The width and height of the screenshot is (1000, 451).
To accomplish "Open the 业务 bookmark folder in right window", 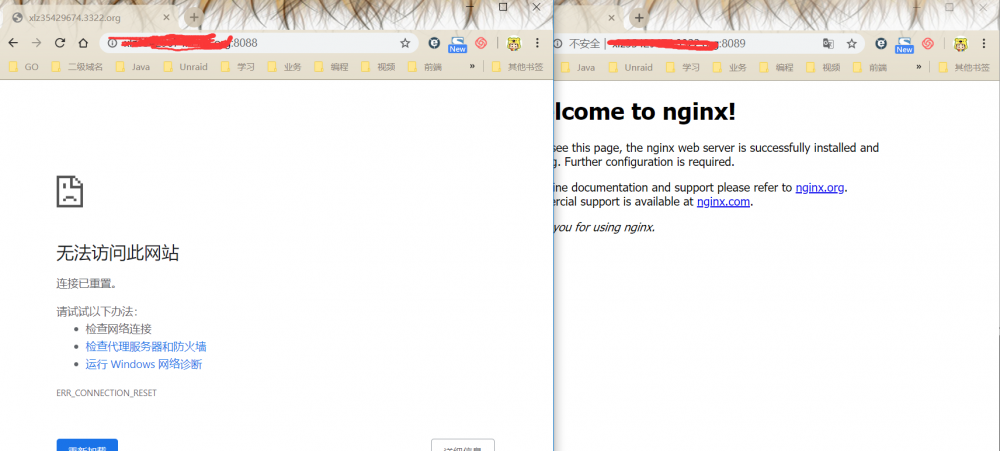I will point(730,66).
